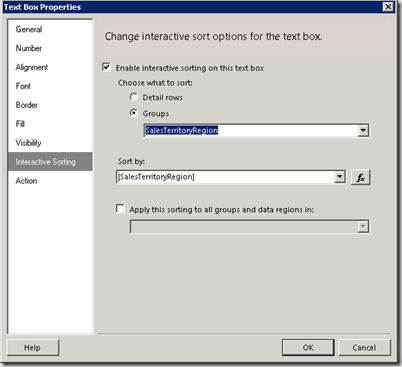Select the Detail rows radio option
The height and width of the screenshot is (367, 402).
click(133, 97)
